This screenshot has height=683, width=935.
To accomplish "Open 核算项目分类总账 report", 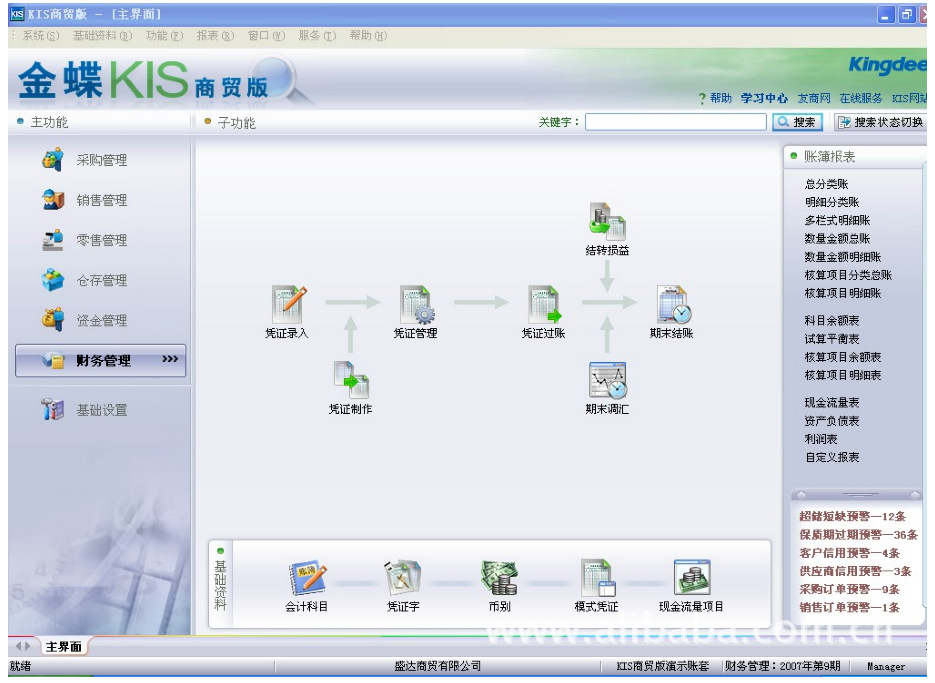I will (x=848, y=275).
